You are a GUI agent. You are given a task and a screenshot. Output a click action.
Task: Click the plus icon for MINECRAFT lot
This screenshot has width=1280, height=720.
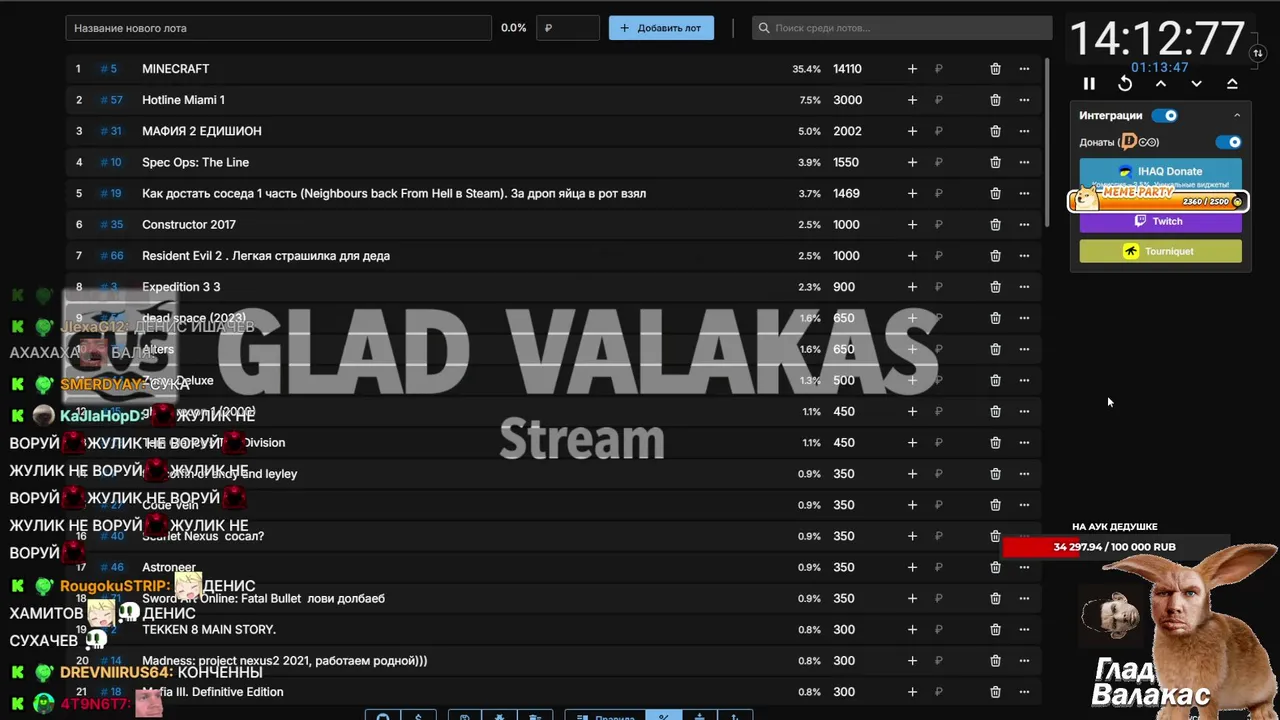tap(912, 69)
